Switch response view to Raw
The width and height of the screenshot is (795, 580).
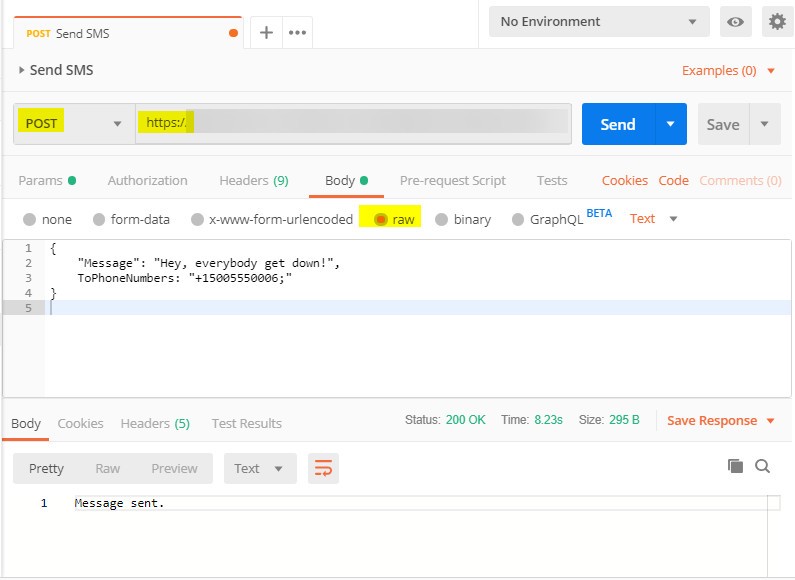(107, 468)
